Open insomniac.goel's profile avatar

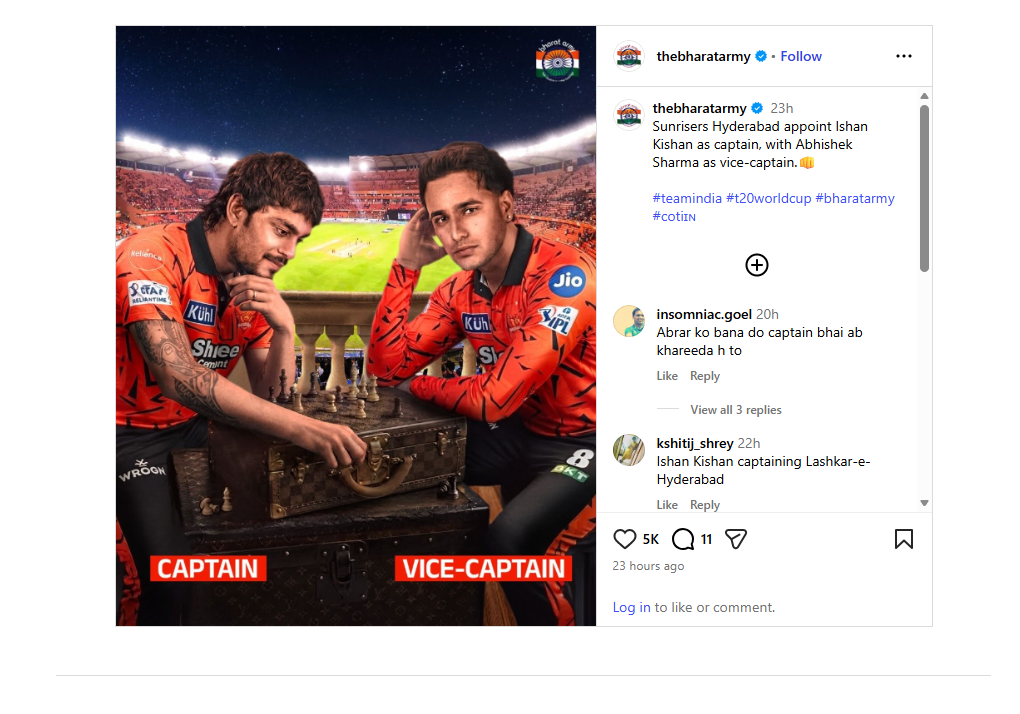tap(629, 321)
